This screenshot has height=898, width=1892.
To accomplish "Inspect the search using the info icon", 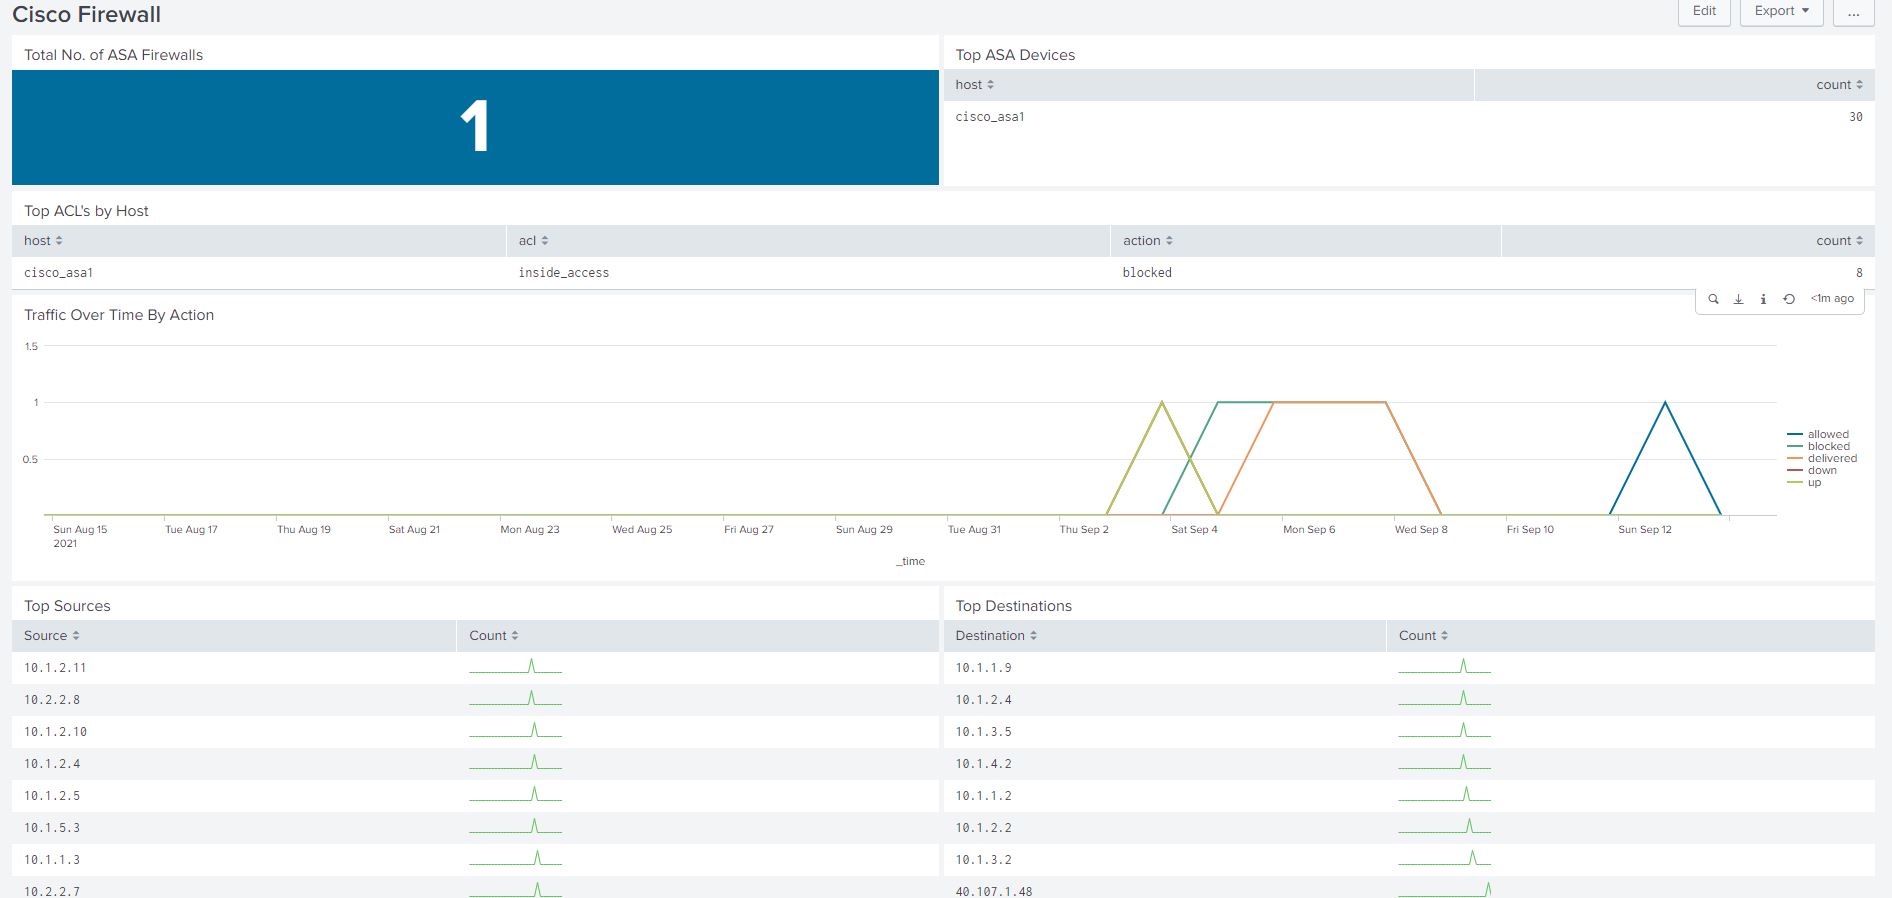I will (x=1763, y=299).
